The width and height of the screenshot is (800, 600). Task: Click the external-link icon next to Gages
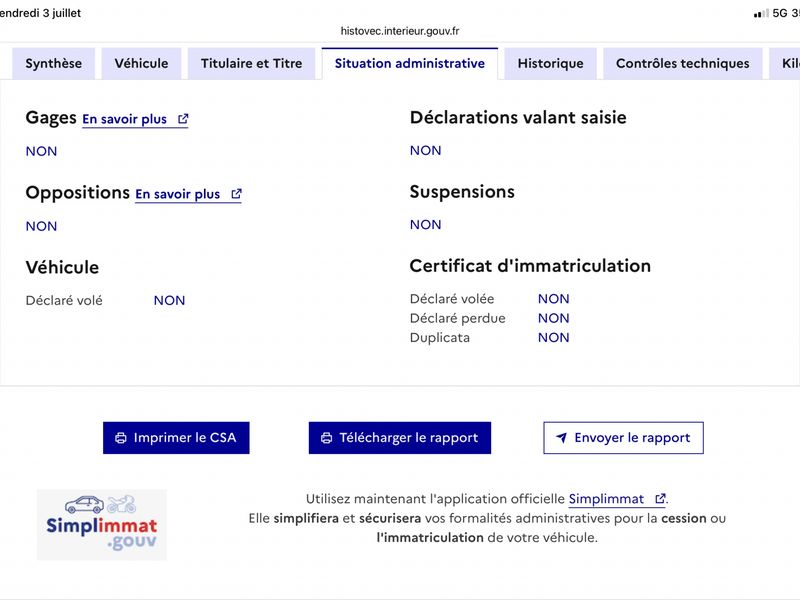coord(183,119)
